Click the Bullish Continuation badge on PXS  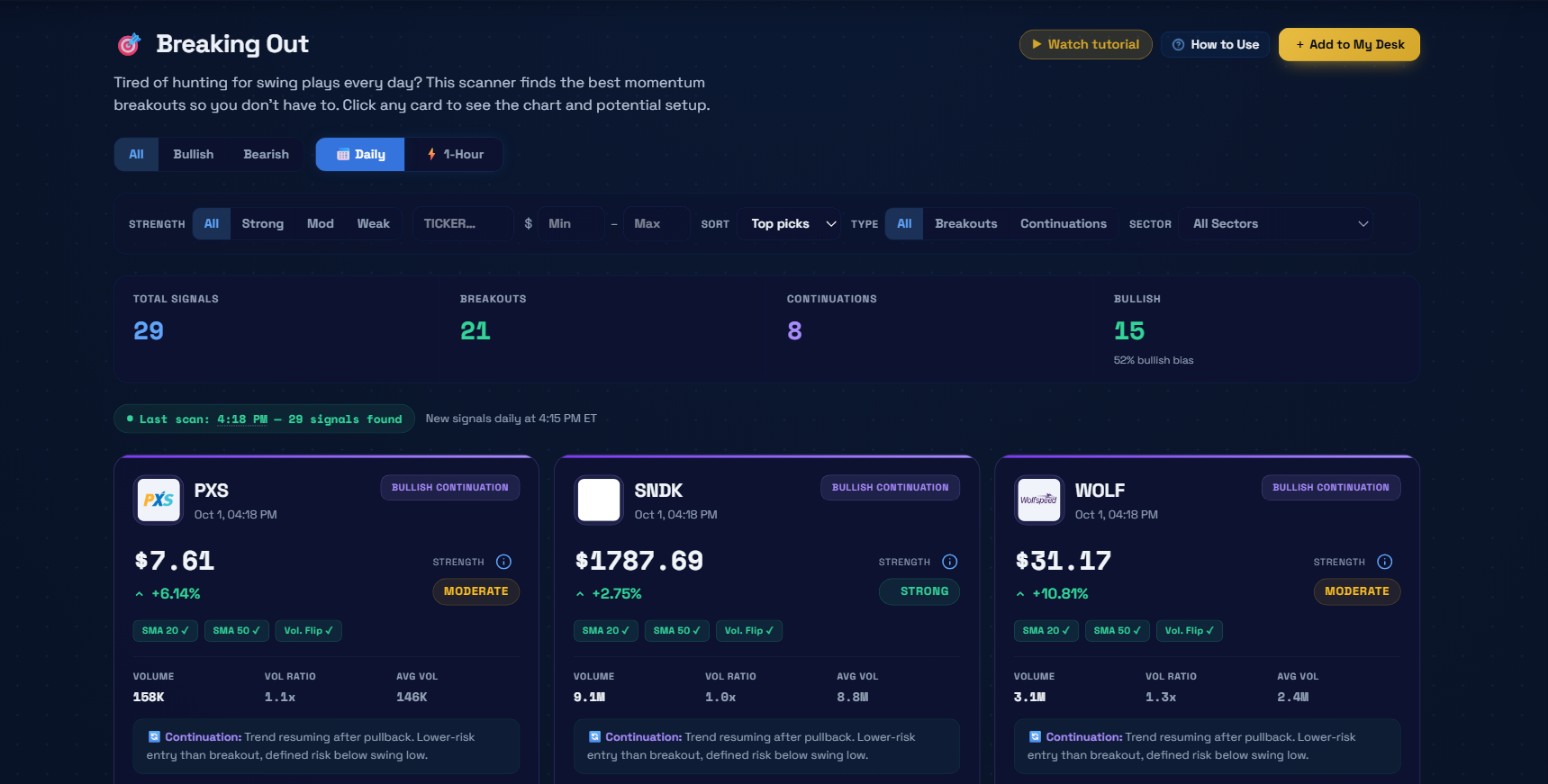coord(450,487)
